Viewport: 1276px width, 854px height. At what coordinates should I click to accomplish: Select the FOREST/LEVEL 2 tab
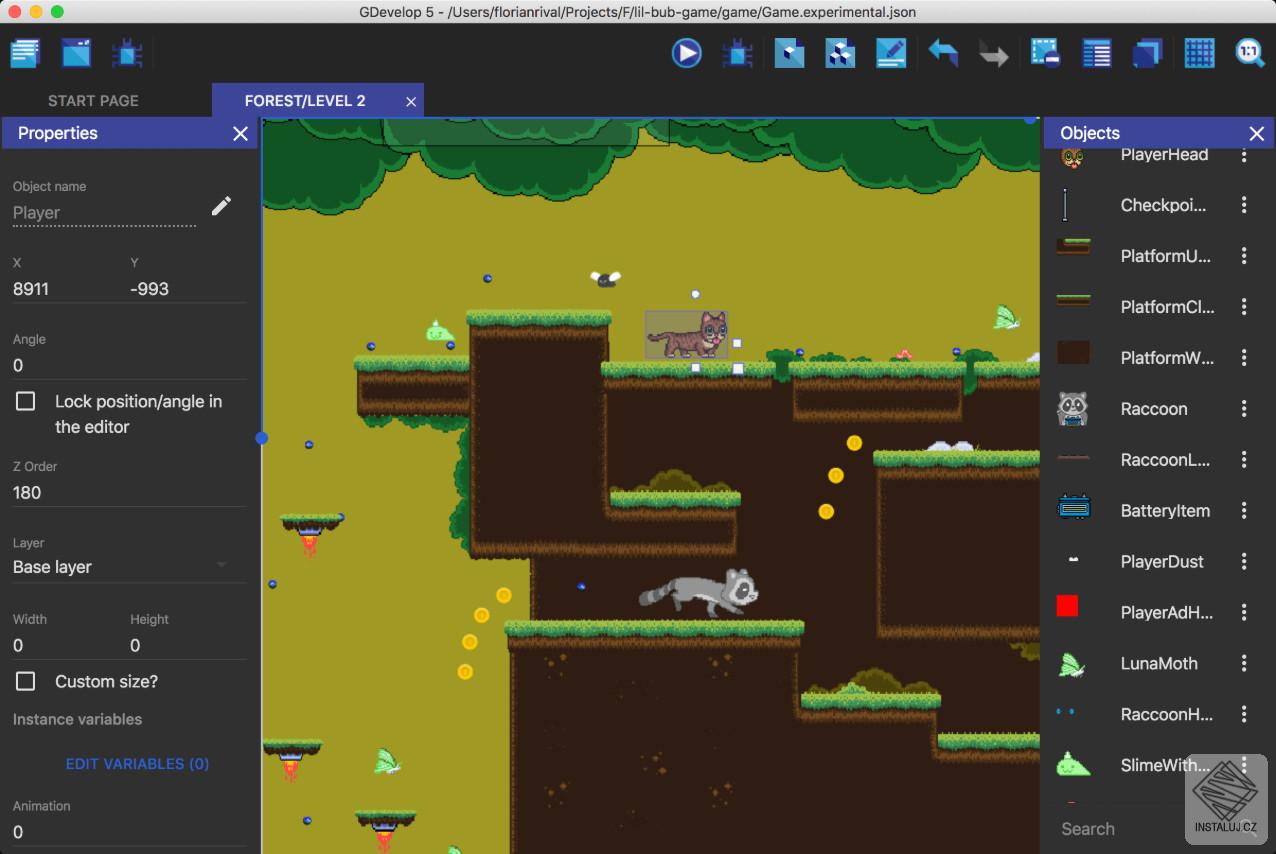[x=305, y=101]
